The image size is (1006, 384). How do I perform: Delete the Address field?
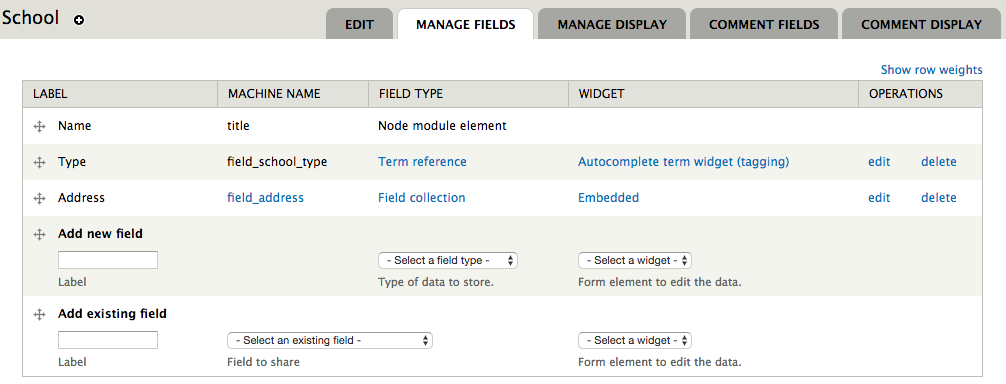[939, 197]
